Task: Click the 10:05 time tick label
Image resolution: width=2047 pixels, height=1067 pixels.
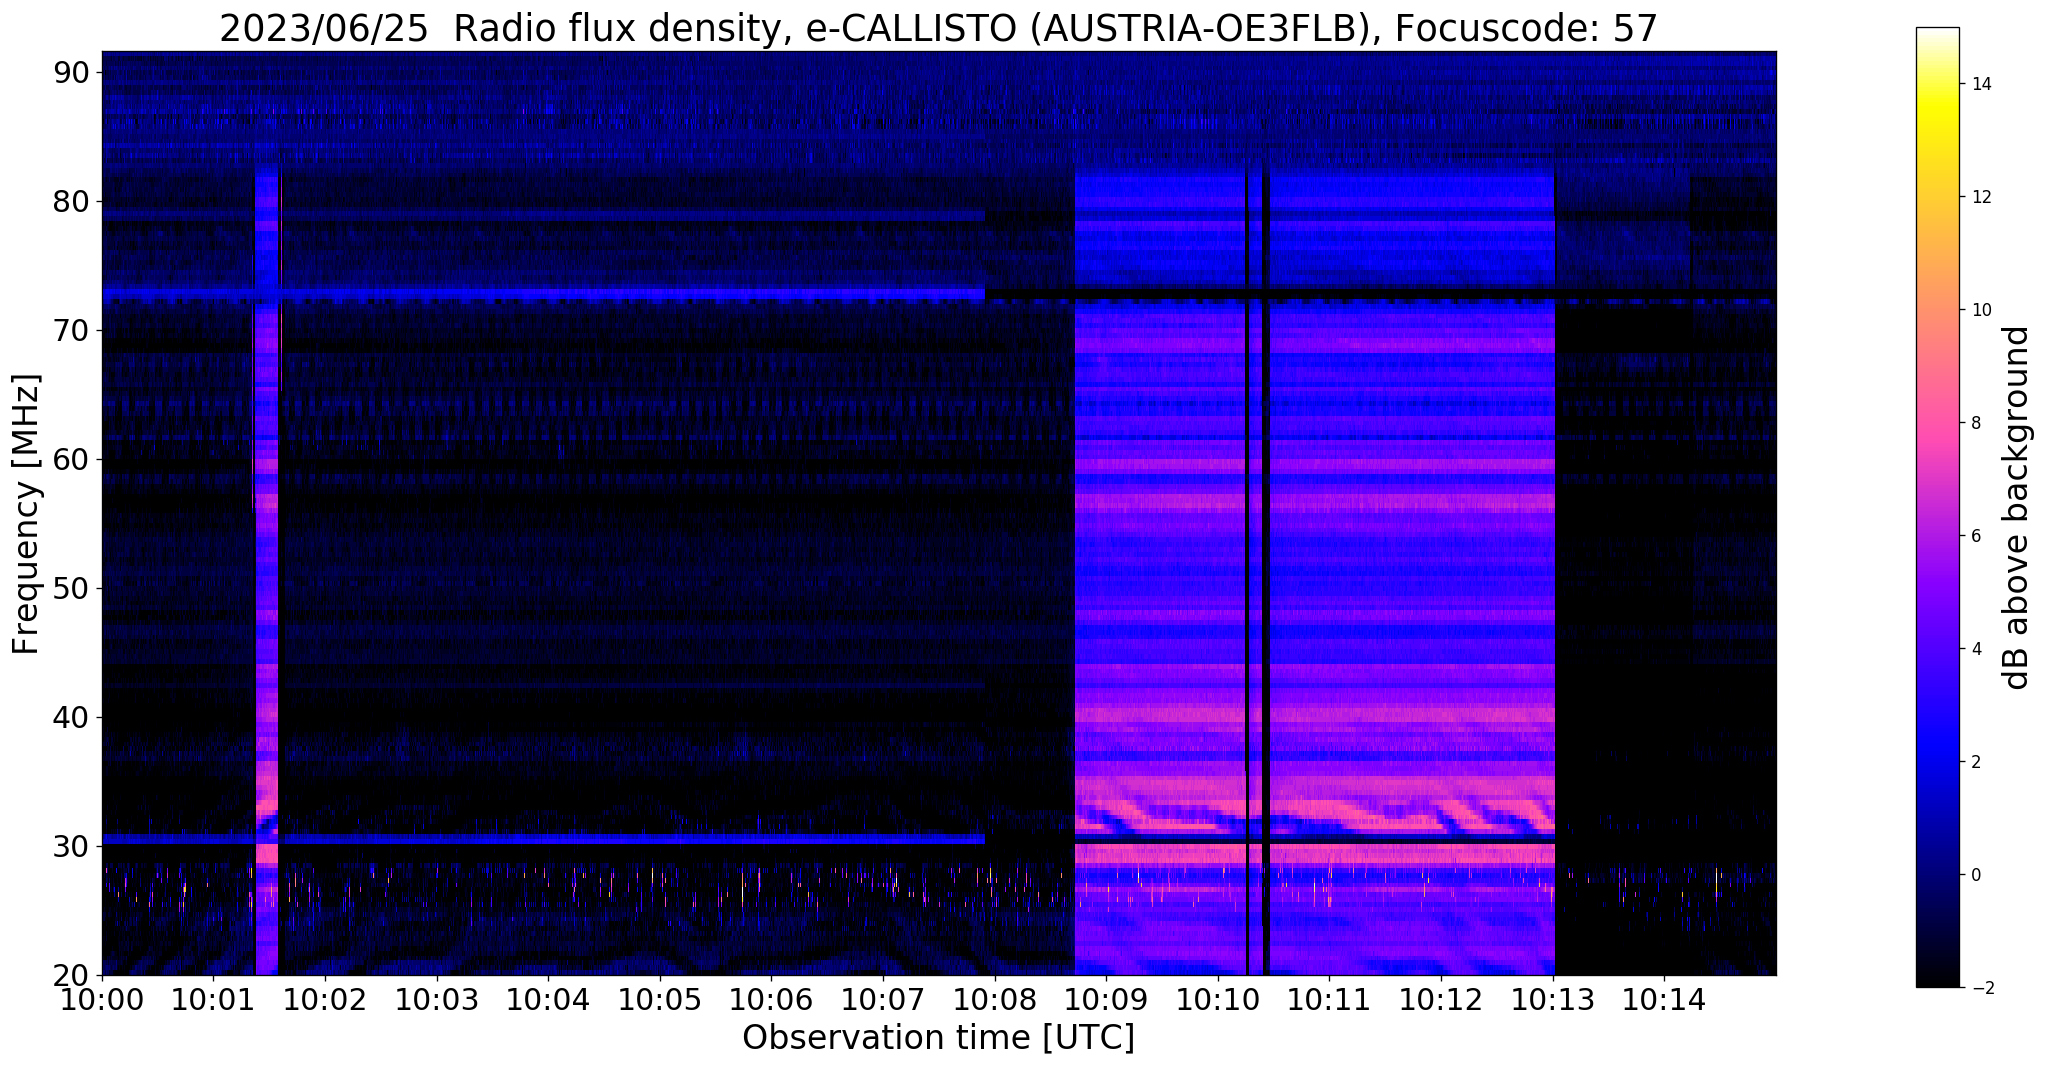Action: point(660,1001)
